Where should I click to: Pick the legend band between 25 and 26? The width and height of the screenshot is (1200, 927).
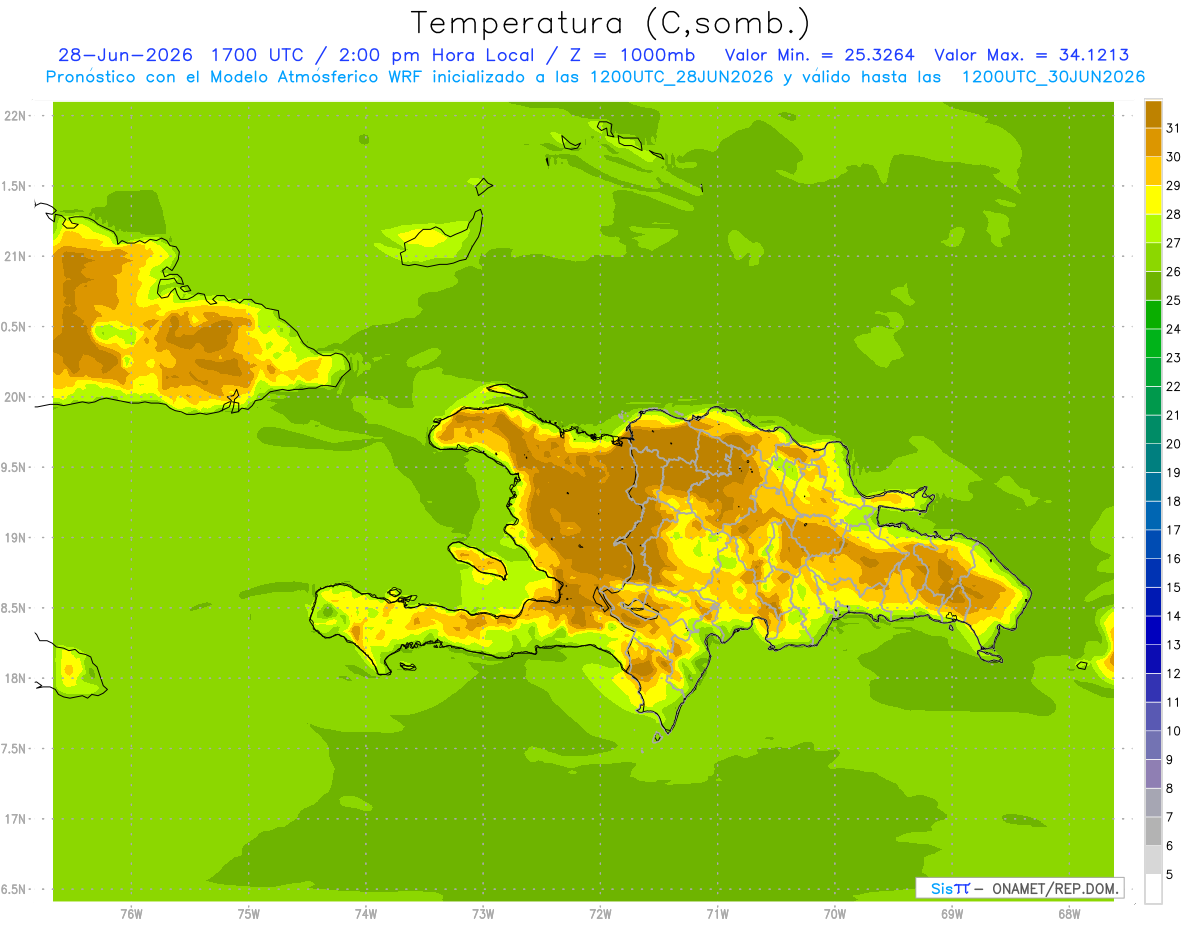click(1153, 285)
